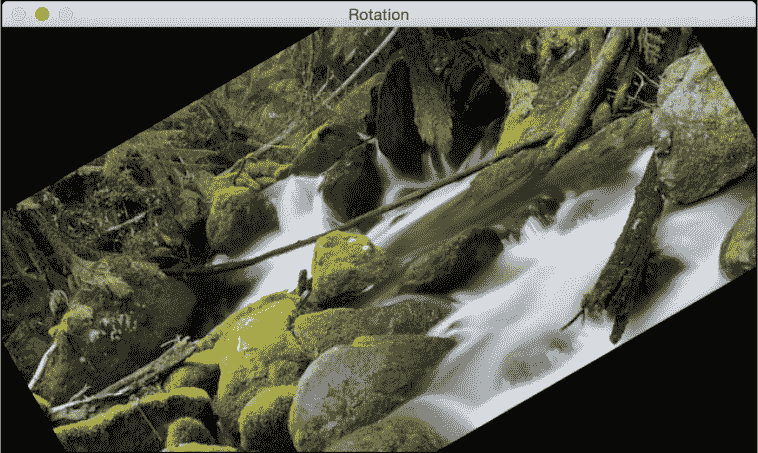
Task: Click the mossy rock at the far right edge
Action: pyautogui.click(x=740, y=240)
